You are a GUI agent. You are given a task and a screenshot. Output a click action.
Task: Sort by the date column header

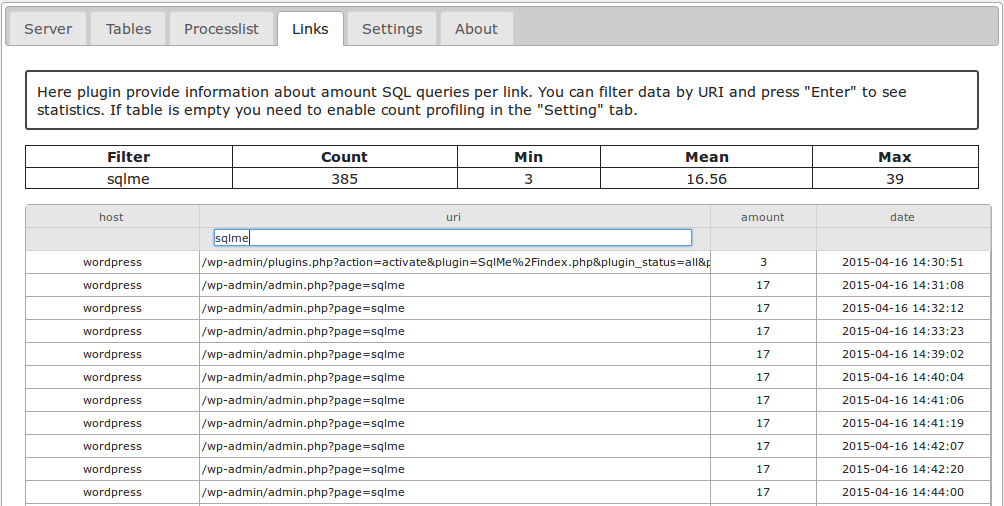tap(902, 217)
